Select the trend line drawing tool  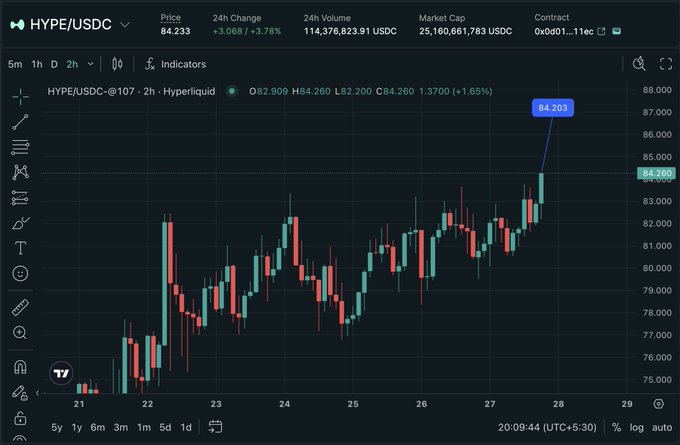(x=20, y=122)
